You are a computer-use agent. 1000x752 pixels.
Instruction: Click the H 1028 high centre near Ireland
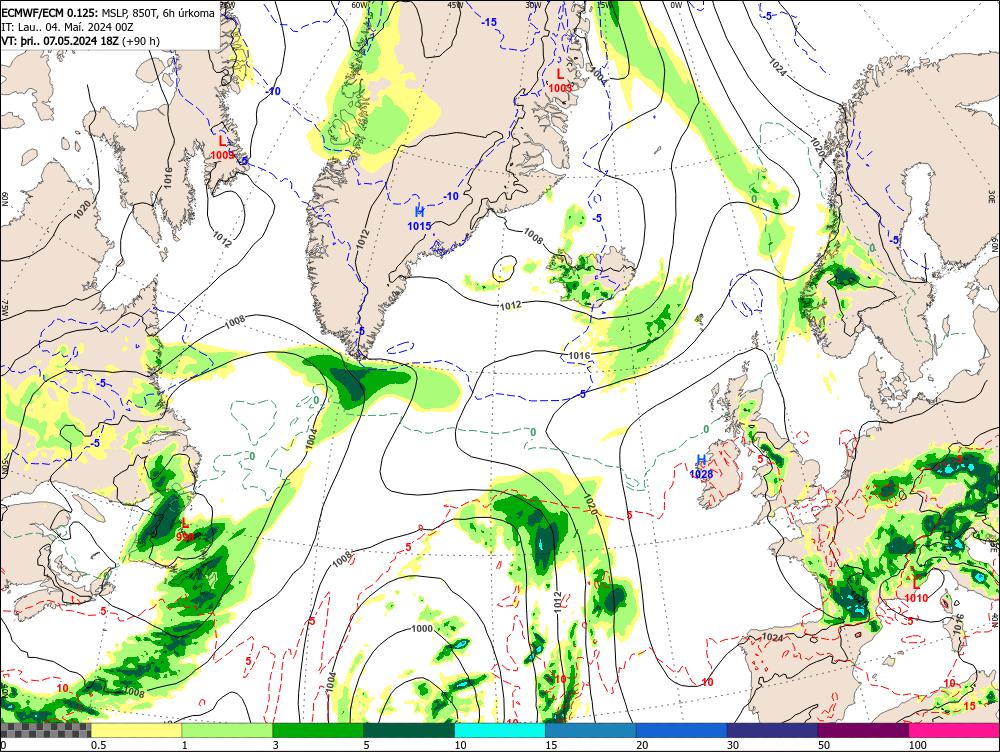pos(701,466)
